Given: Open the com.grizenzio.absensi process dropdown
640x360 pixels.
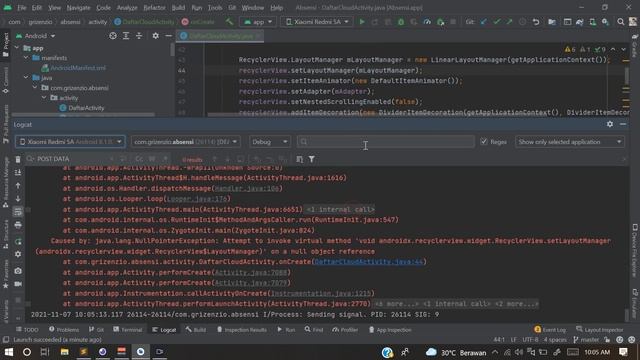Looking at the screenshot, I should 186,142.
